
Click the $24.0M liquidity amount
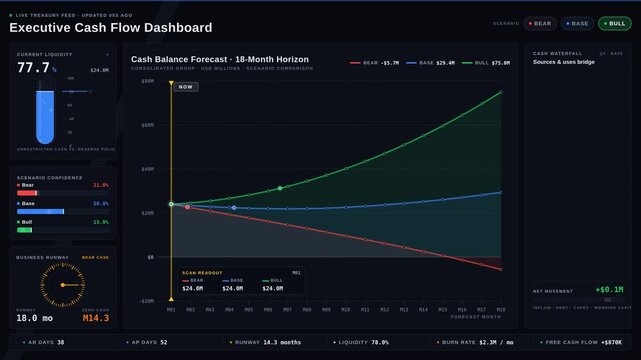99,70
